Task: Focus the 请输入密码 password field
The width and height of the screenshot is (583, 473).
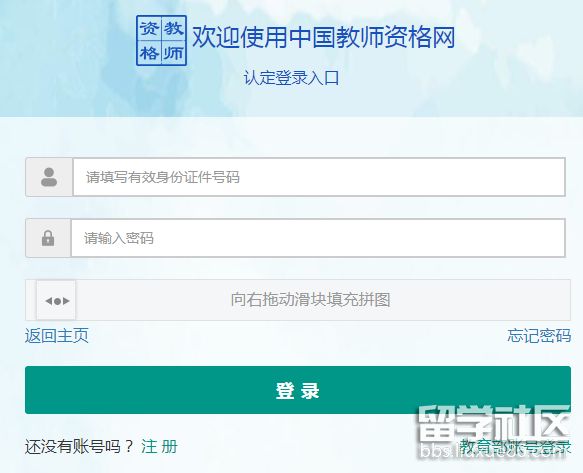Action: (x=318, y=238)
